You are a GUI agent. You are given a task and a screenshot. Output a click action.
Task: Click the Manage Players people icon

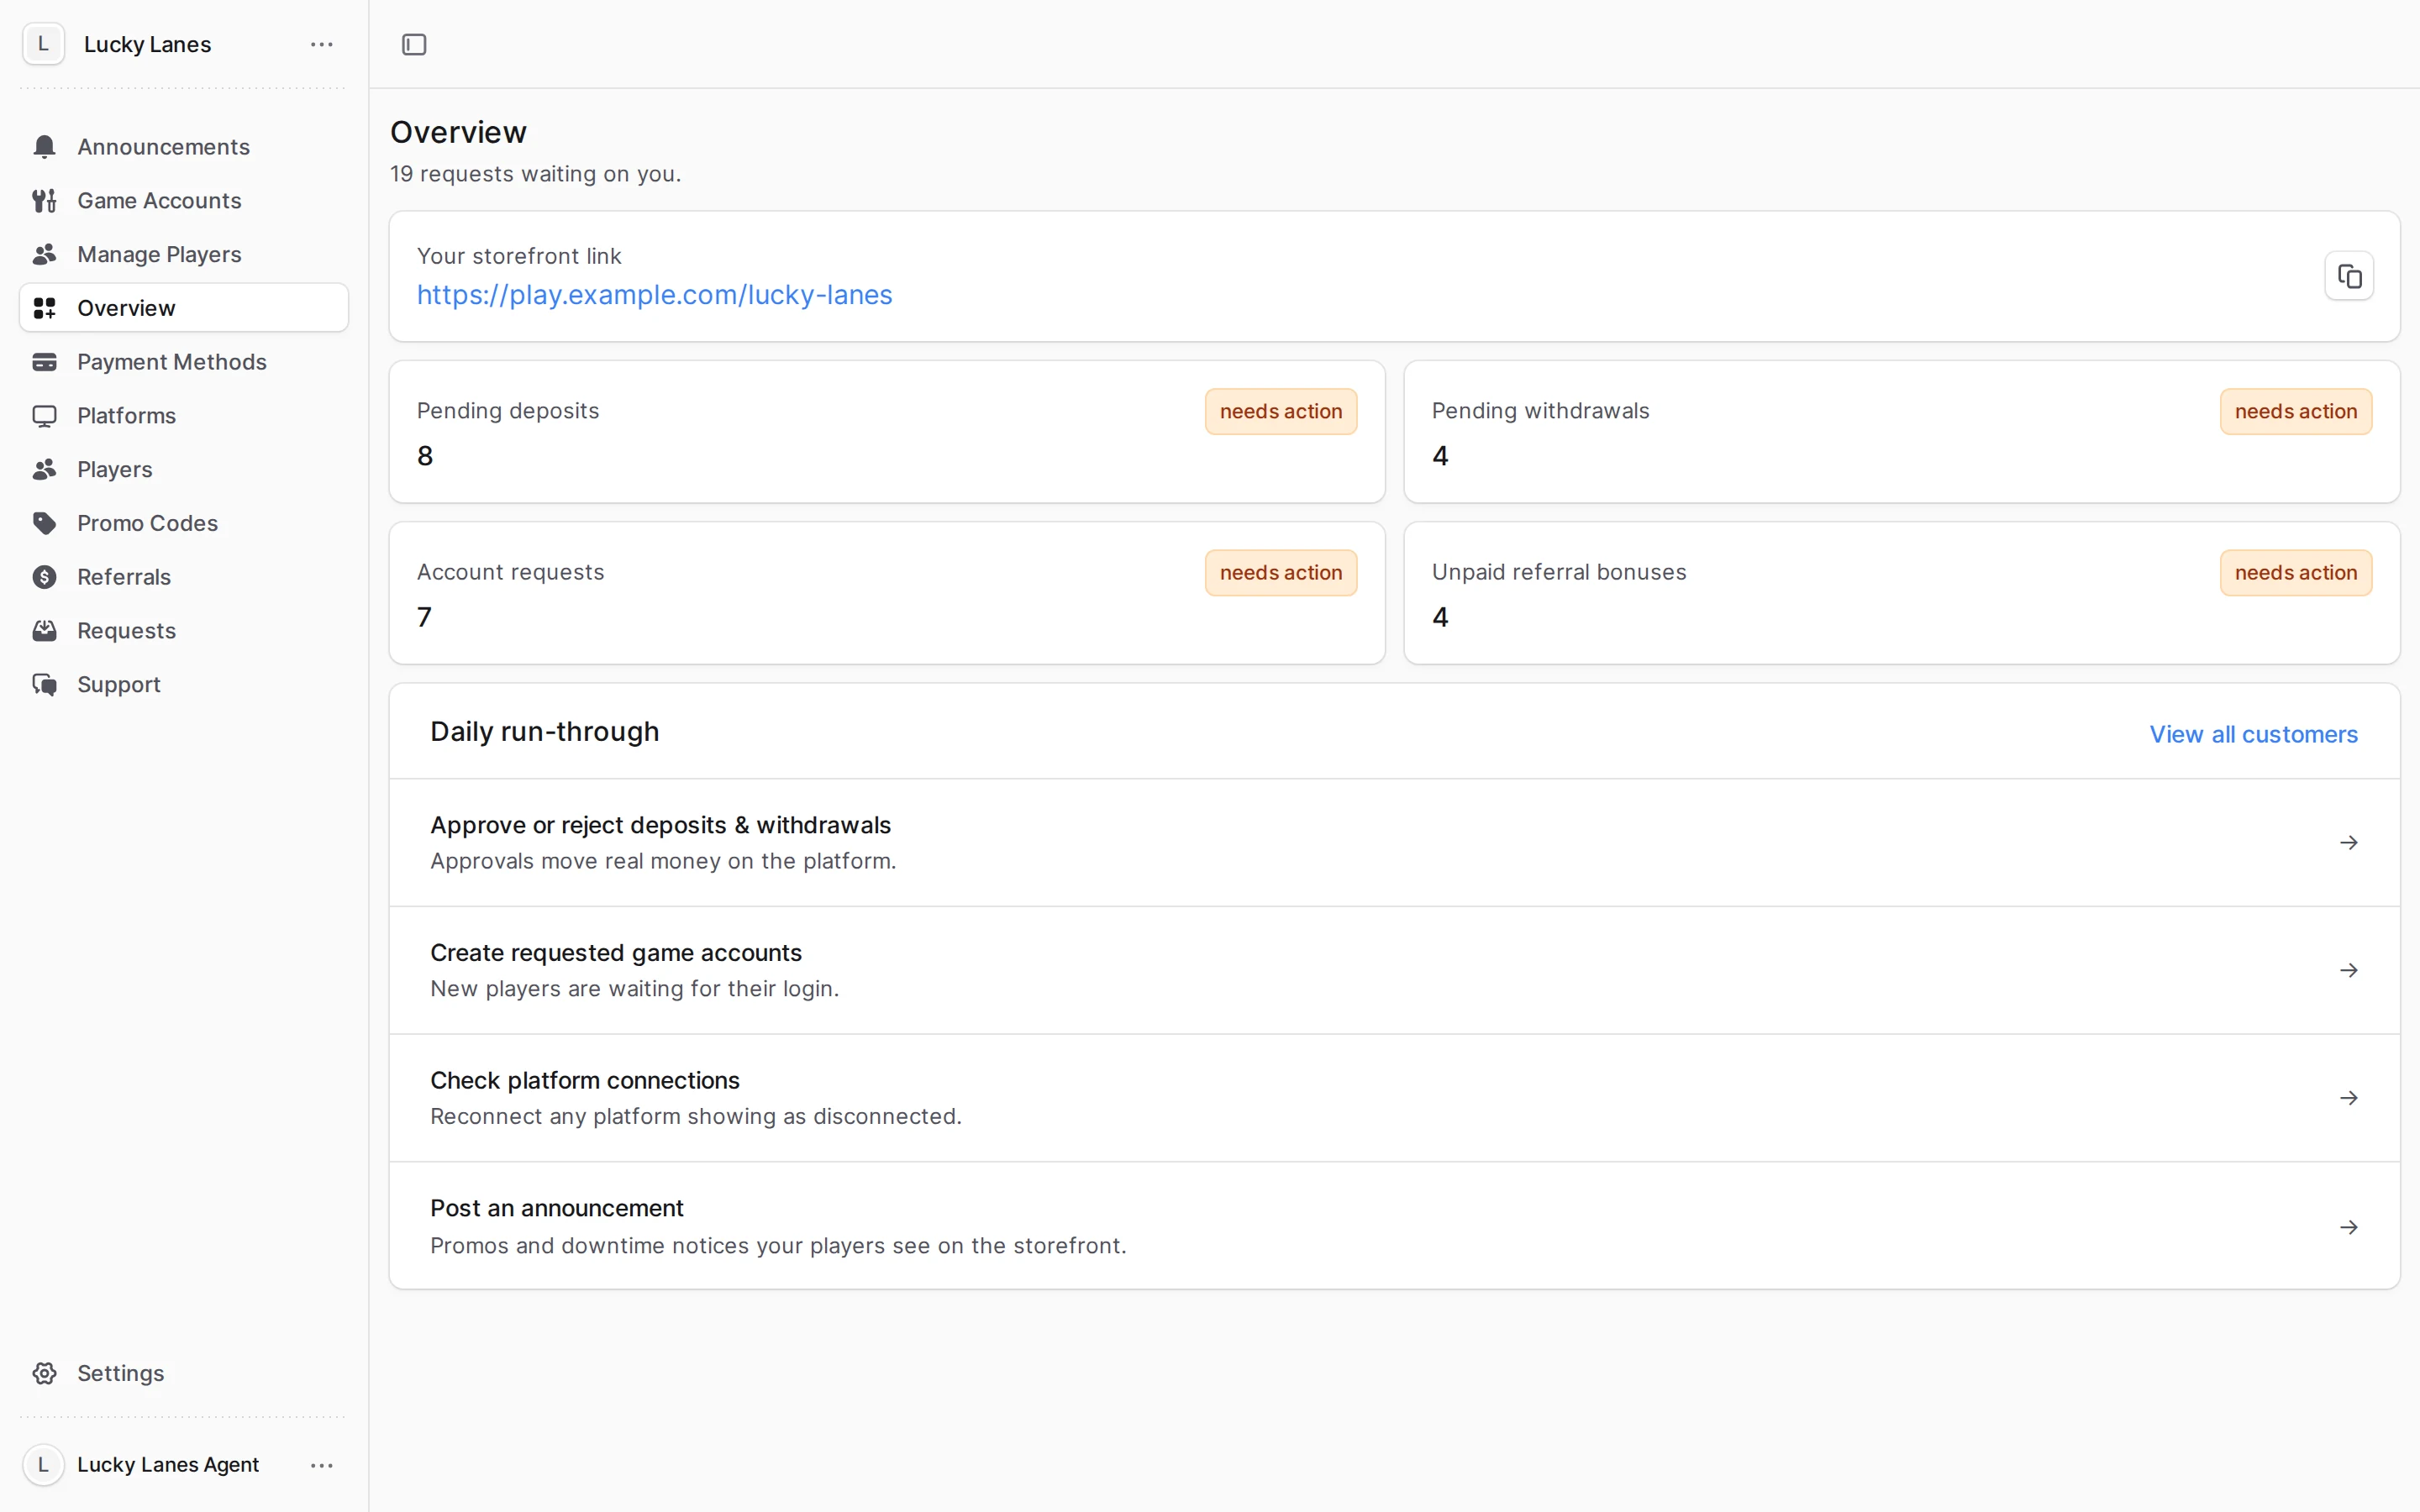coord(44,255)
